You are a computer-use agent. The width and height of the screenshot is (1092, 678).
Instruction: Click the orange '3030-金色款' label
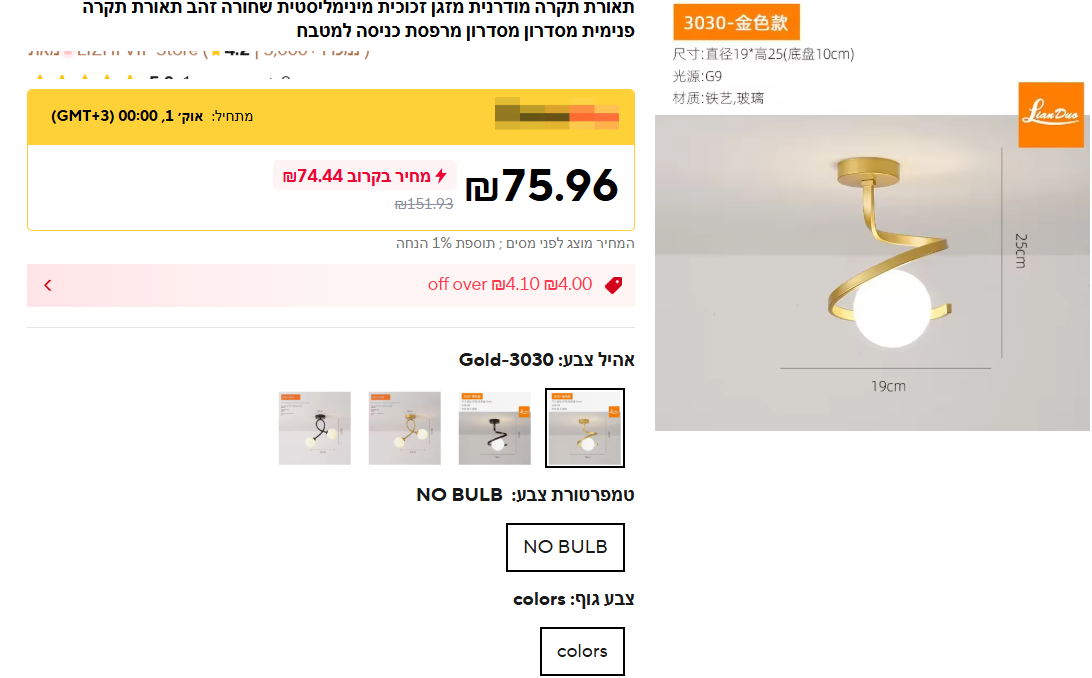pos(736,23)
